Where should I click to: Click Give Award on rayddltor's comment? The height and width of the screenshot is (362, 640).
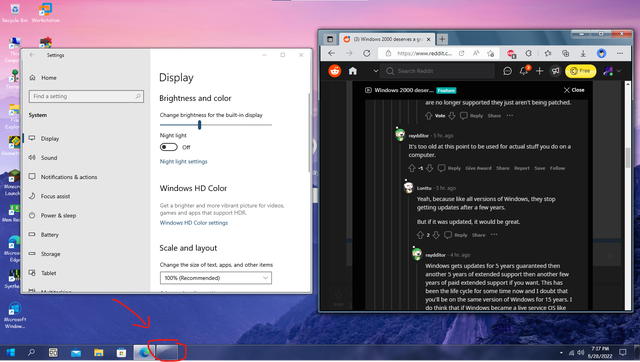pos(478,168)
